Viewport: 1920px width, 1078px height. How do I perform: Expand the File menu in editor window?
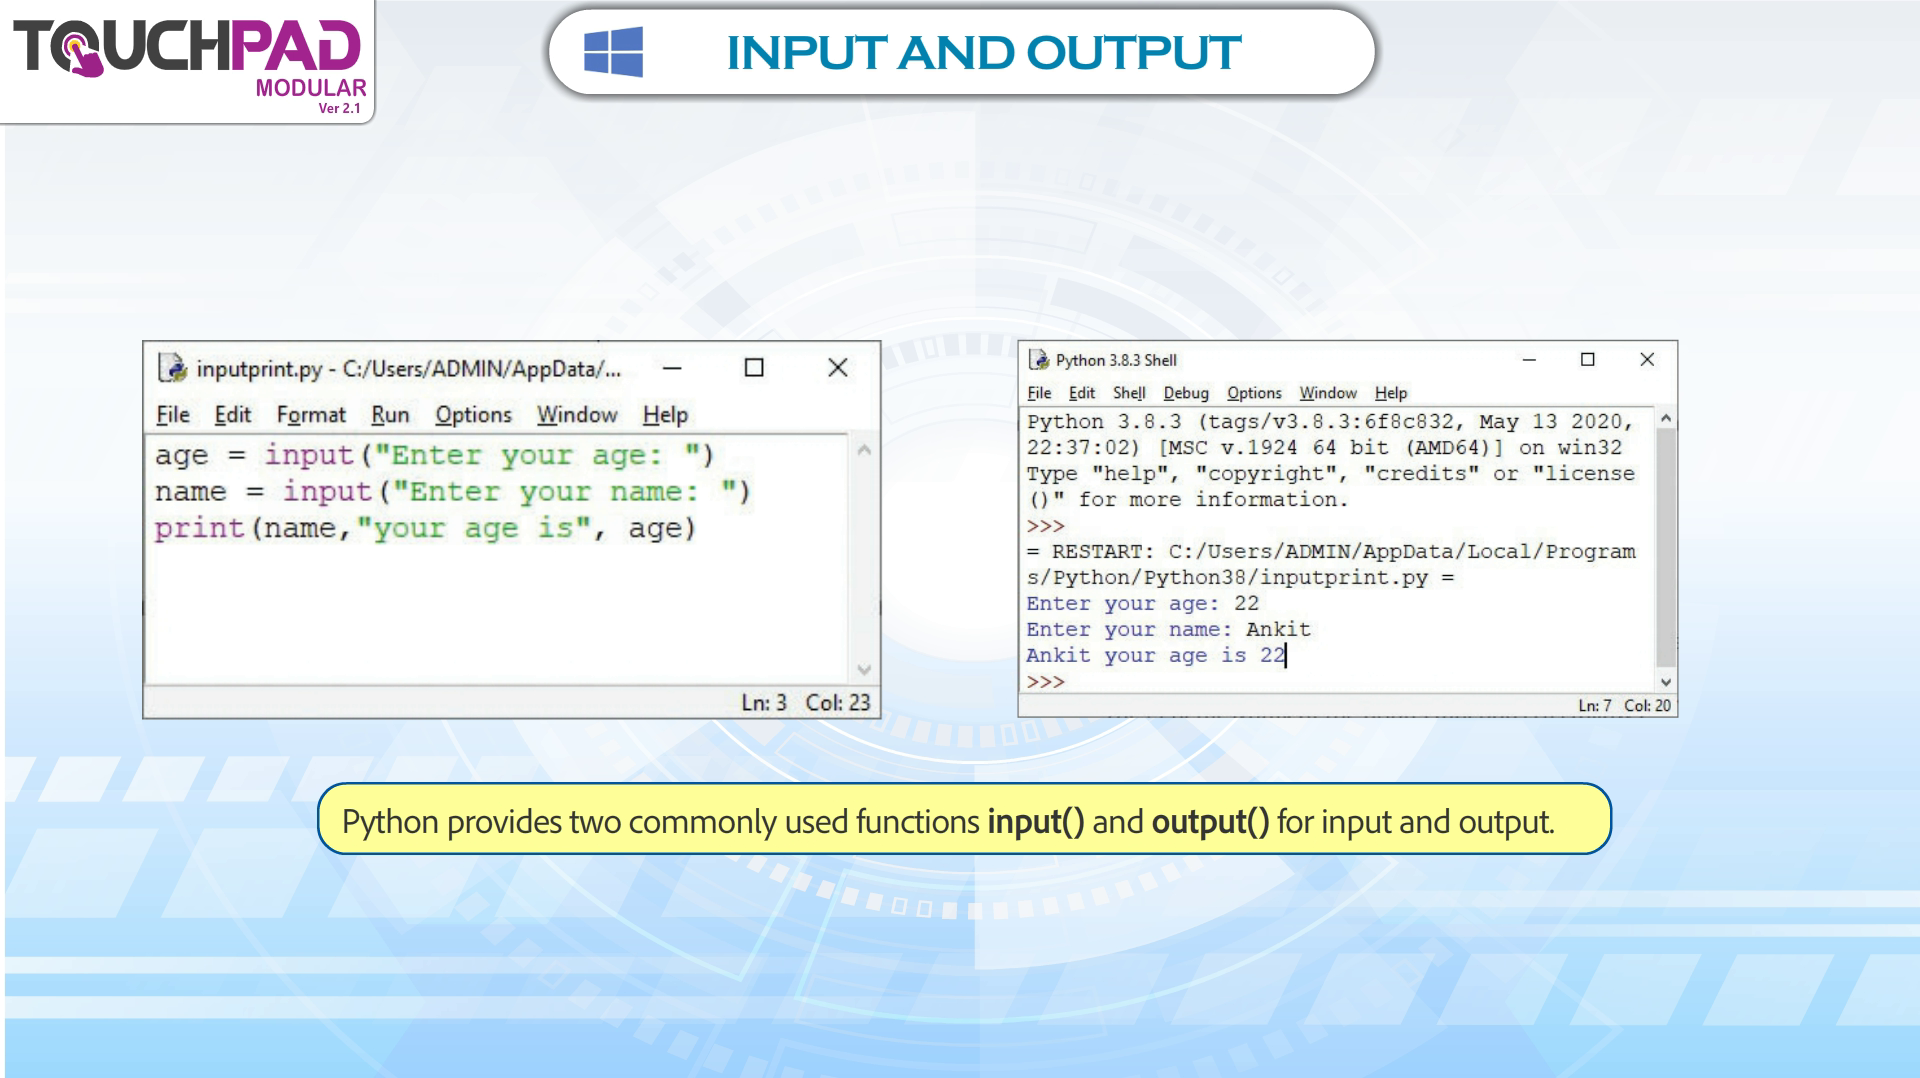coord(172,415)
